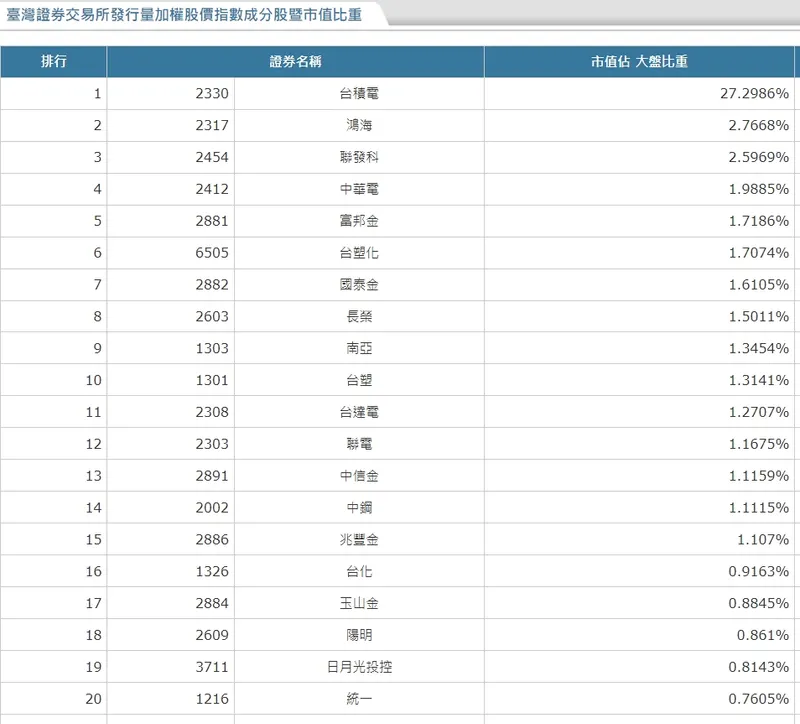Select stock code 2317
This screenshot has width=800, height=724.
[x=212, y=125]
